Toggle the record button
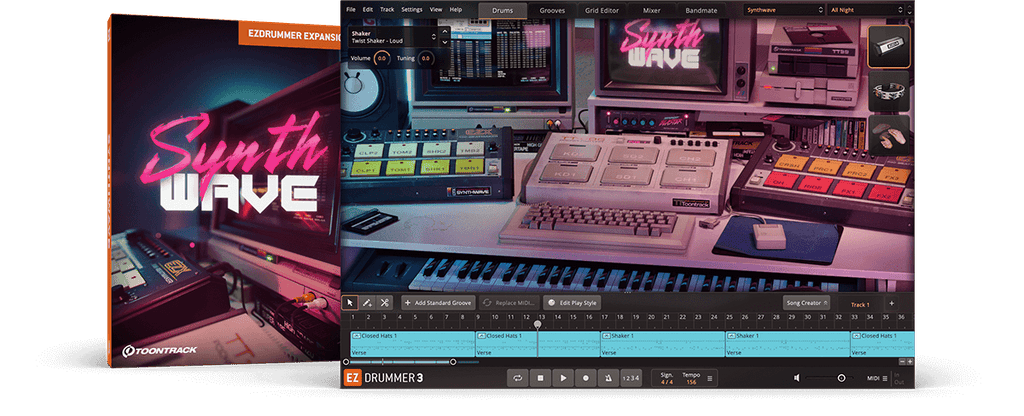 pyautogui.click(x=585, y=377)
